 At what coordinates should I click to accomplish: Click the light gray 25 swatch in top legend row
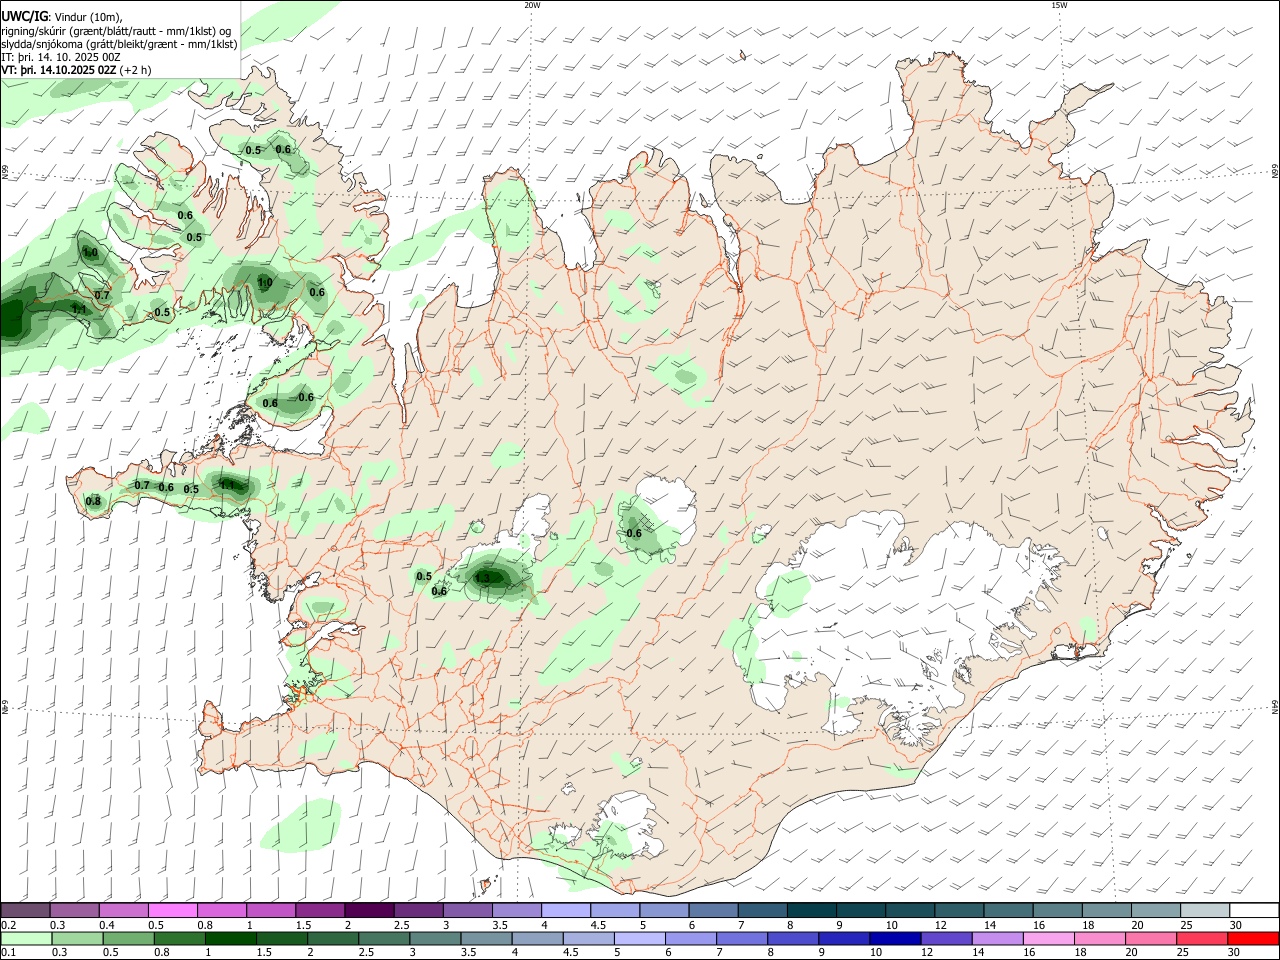[x=1205, y=911]
